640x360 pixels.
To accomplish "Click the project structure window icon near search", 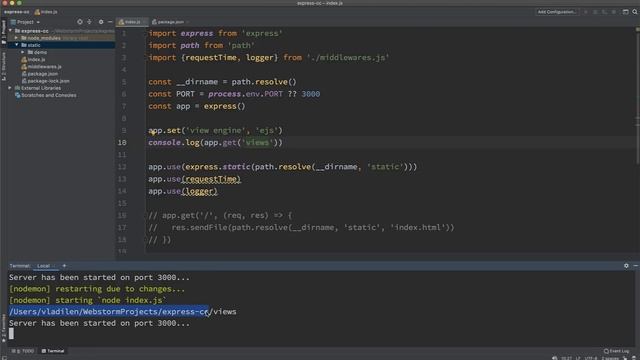I will click(625, 12).
